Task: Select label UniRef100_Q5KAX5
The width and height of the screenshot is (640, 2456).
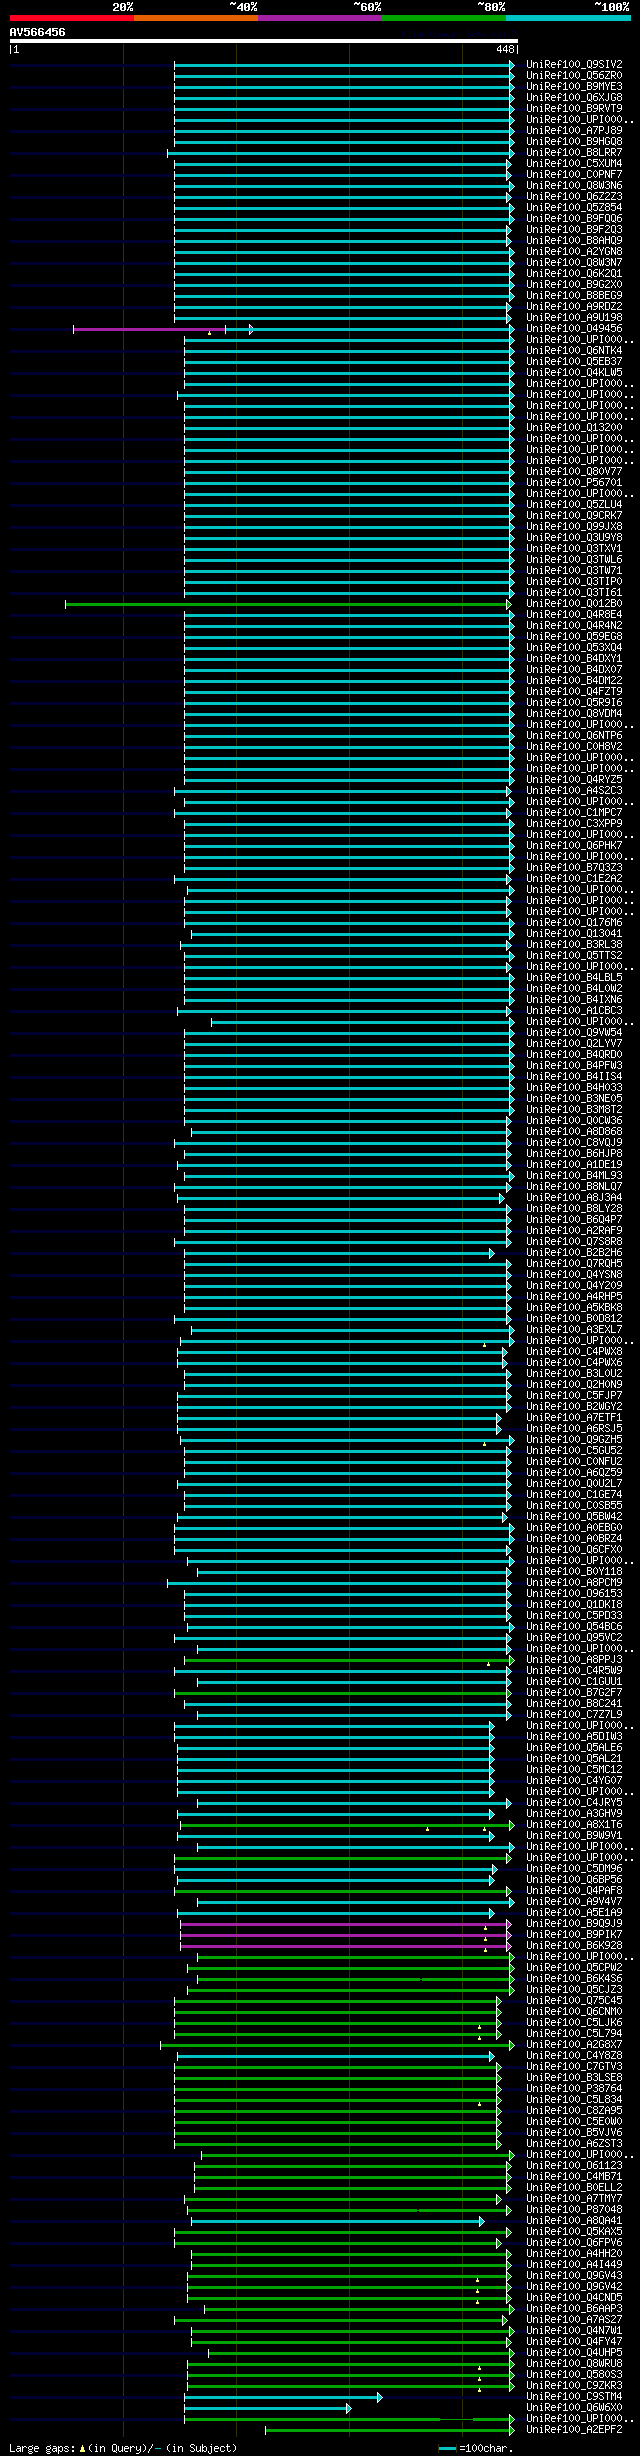Action: click(x=574, y=2231)
